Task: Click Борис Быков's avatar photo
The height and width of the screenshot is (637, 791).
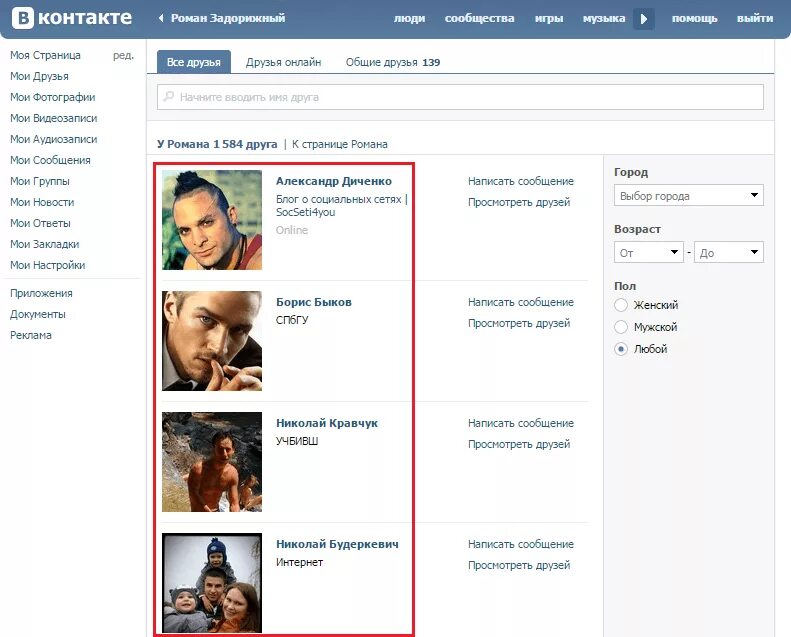Action: 212,341
